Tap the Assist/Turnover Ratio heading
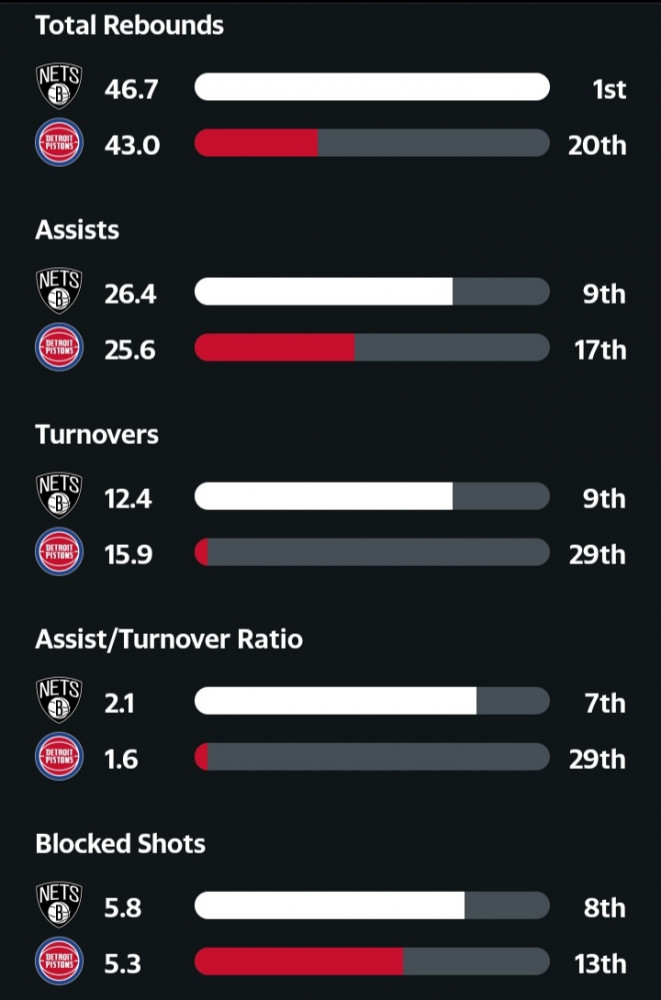 pos(168,638)
